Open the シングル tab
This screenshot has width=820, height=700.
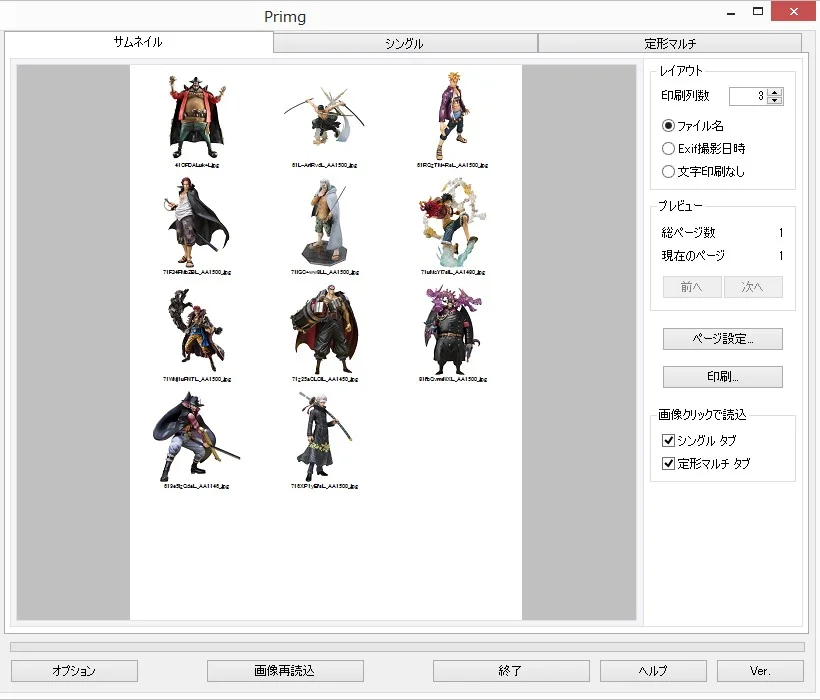click(x=405, y=43)
